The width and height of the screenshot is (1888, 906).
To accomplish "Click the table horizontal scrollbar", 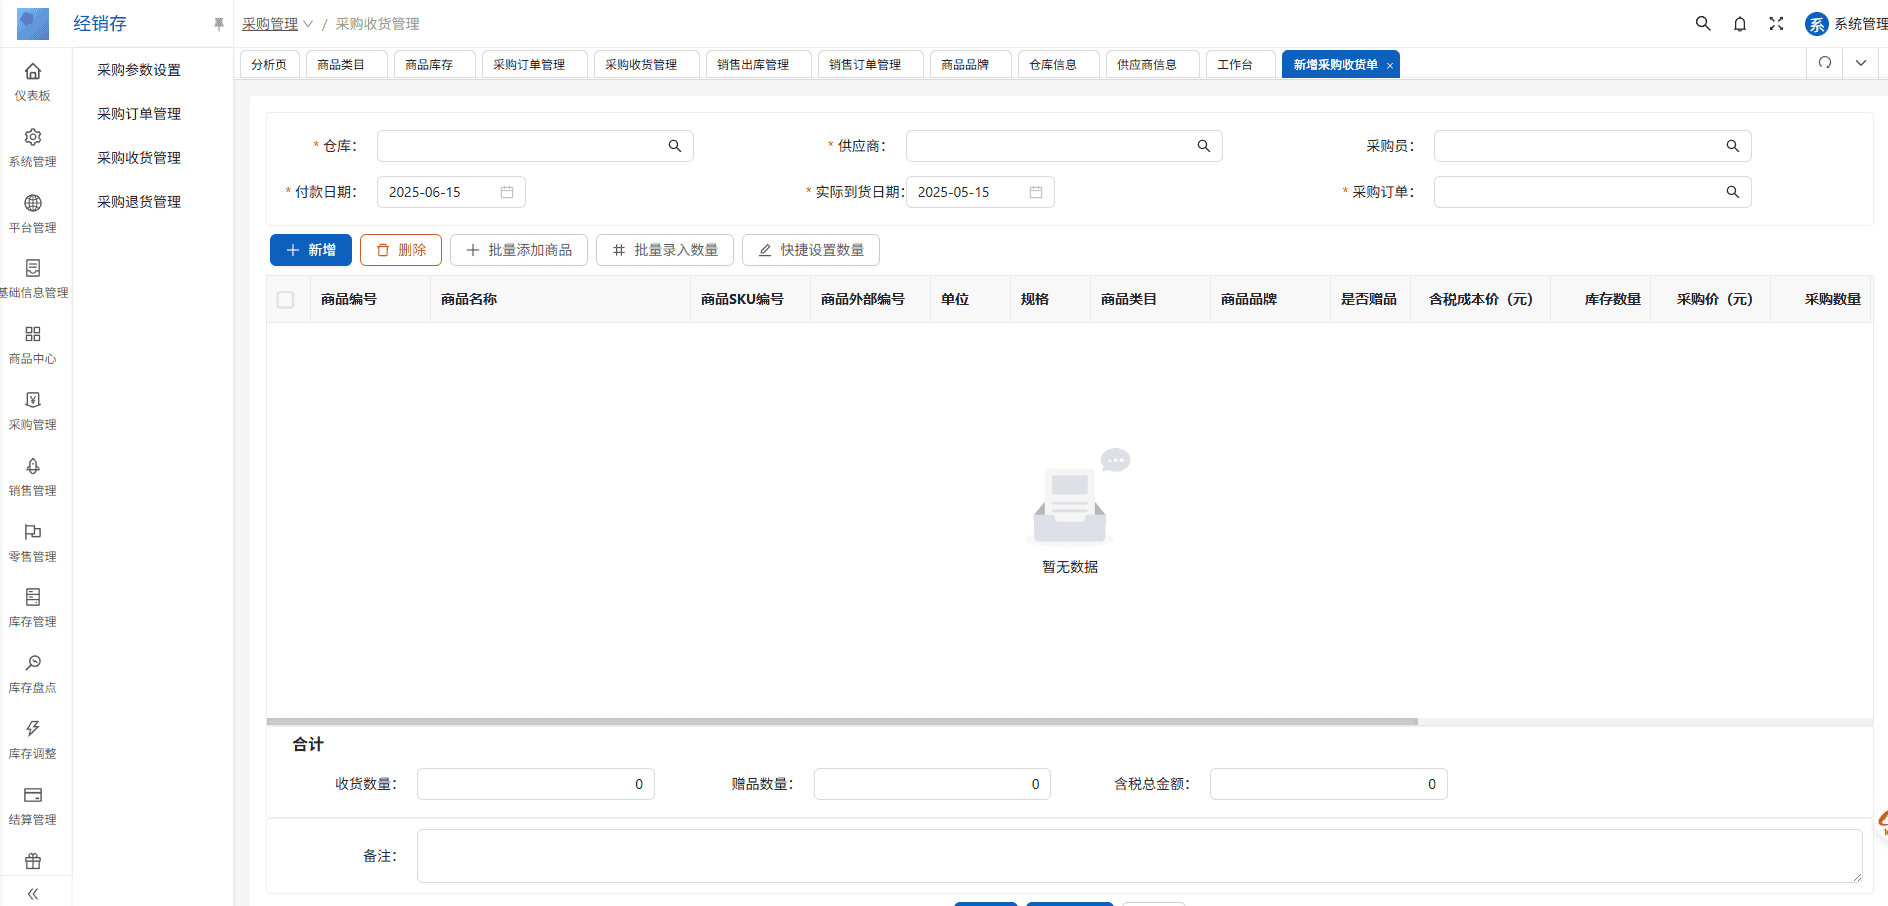I will pyautogui.click(x=842, y=721).
